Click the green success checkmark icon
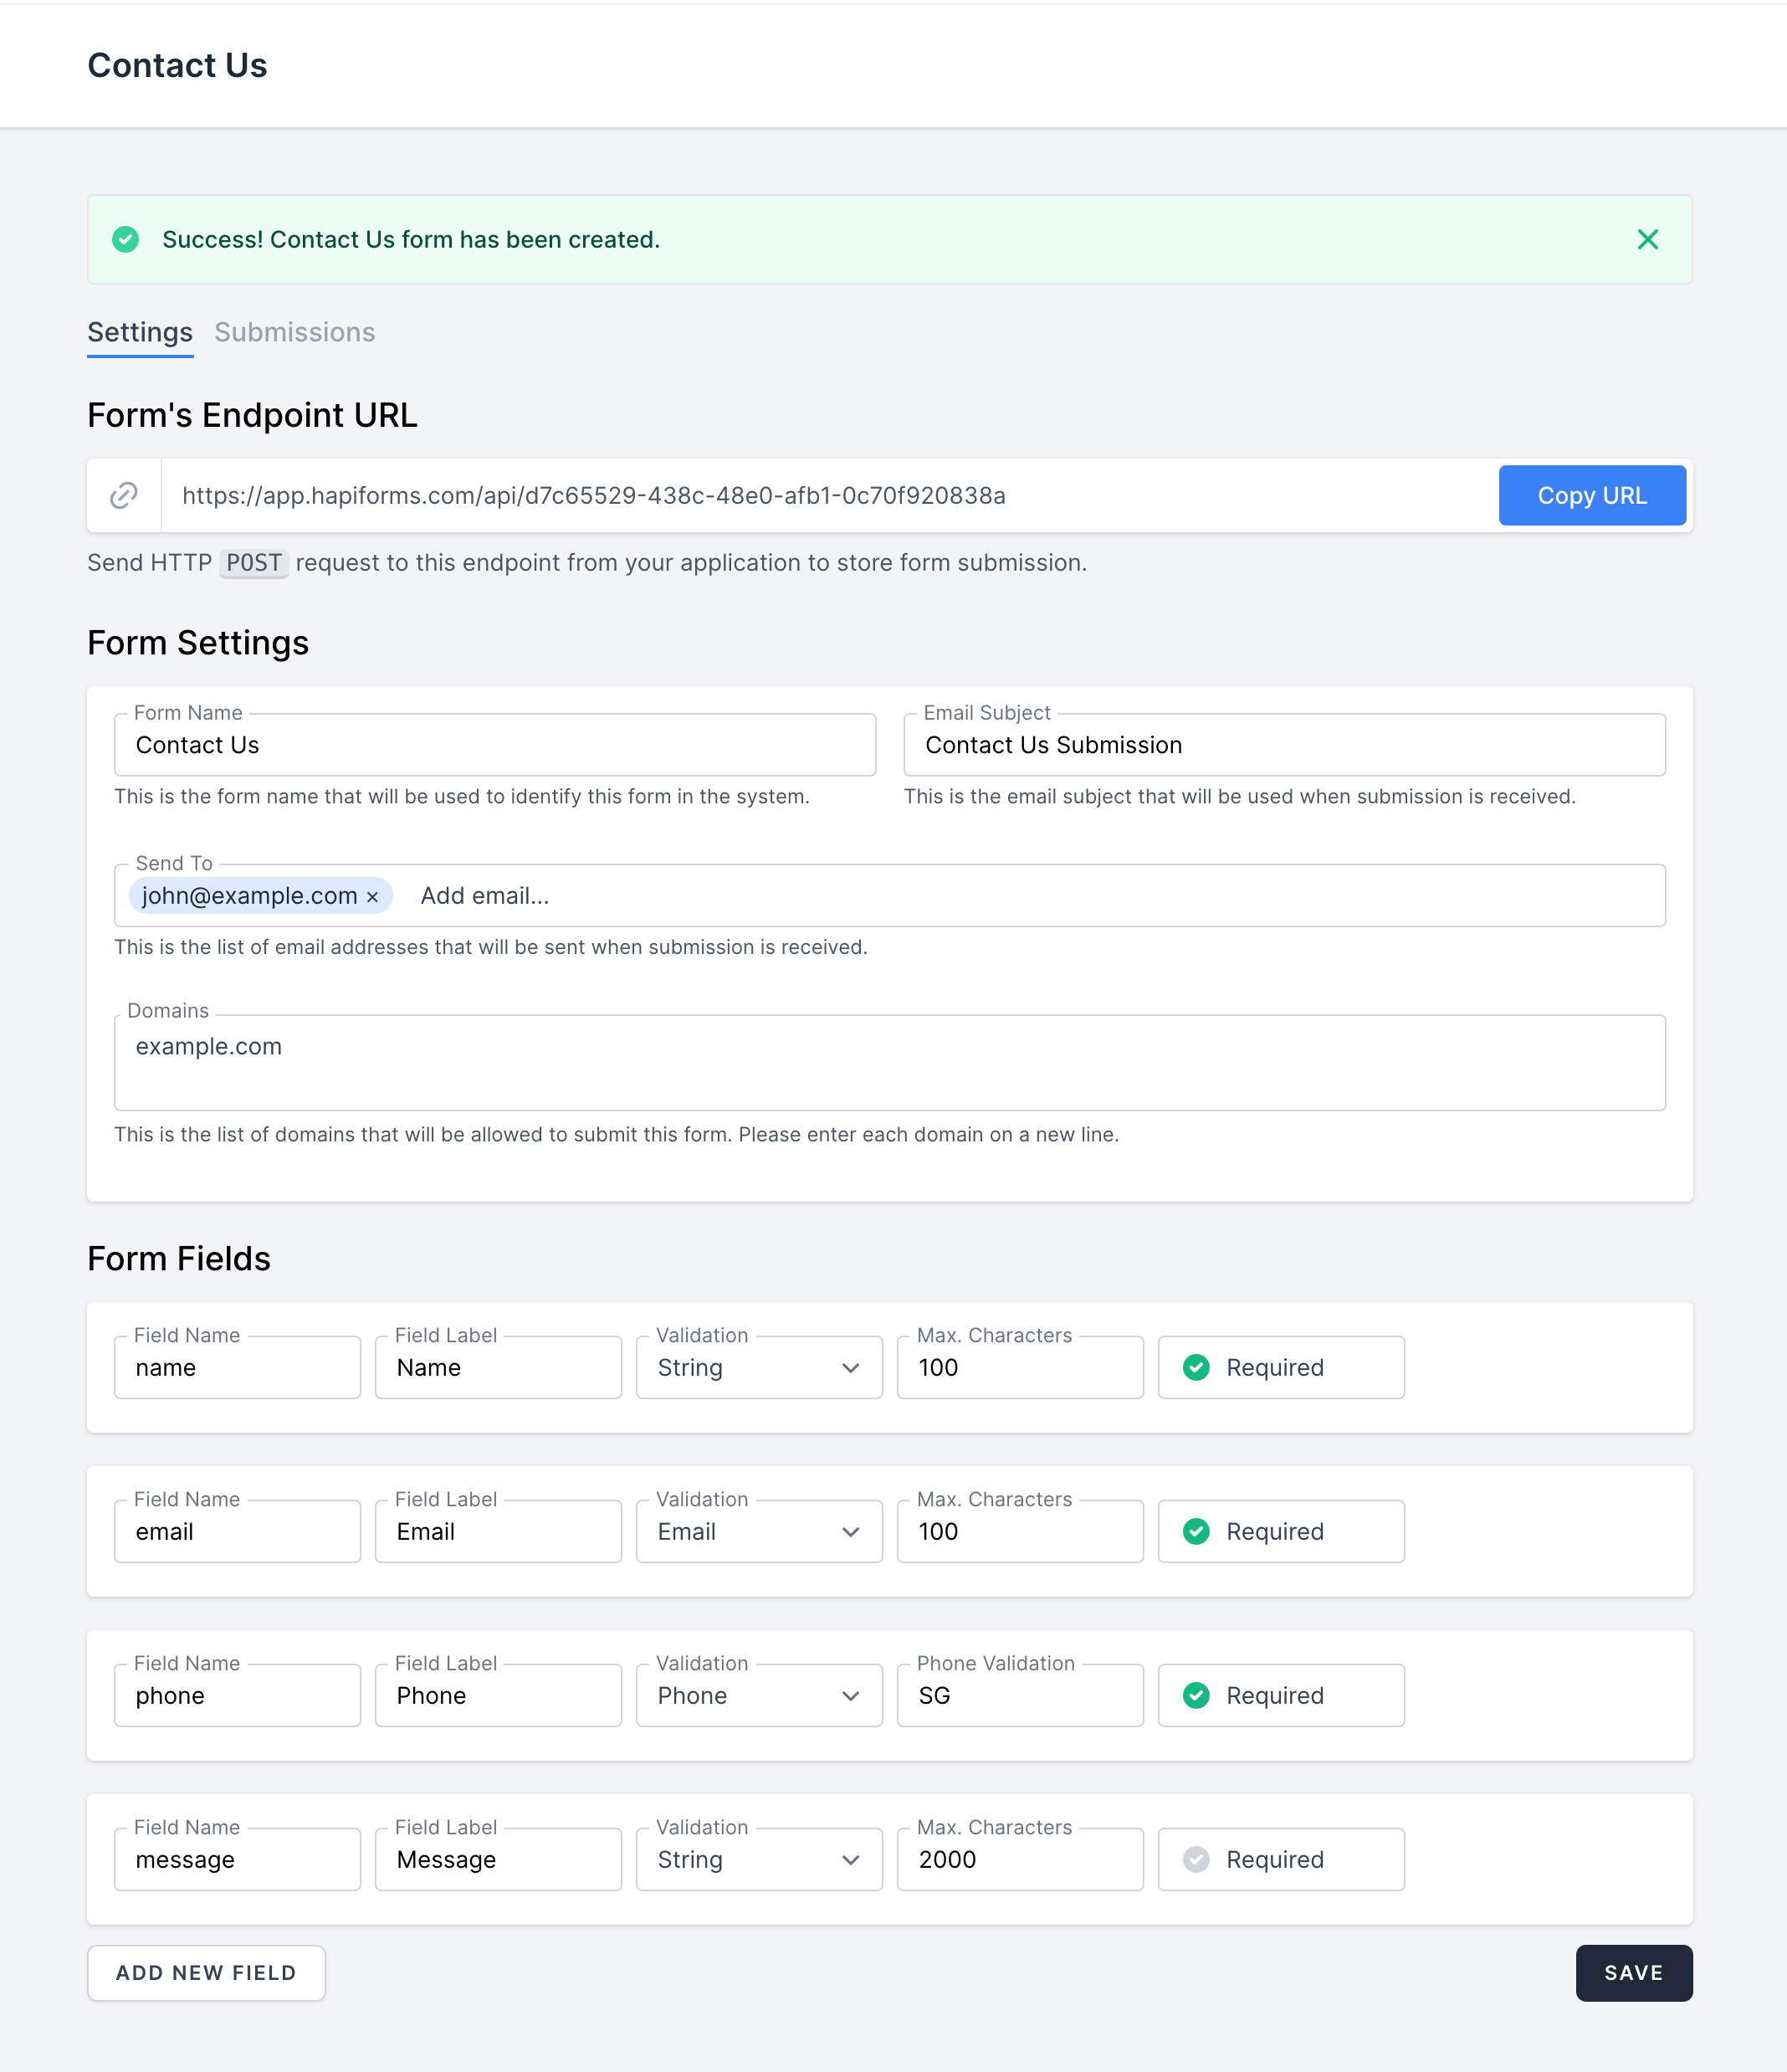 click(126, 239)
